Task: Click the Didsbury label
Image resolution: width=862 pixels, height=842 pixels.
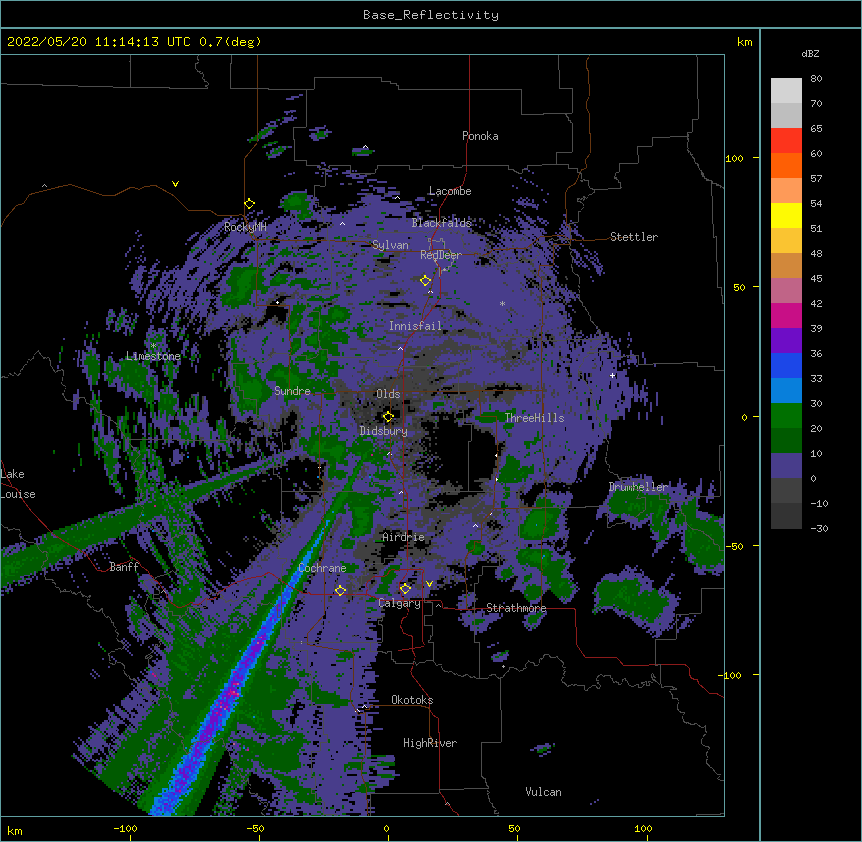Action: point(383,431)
